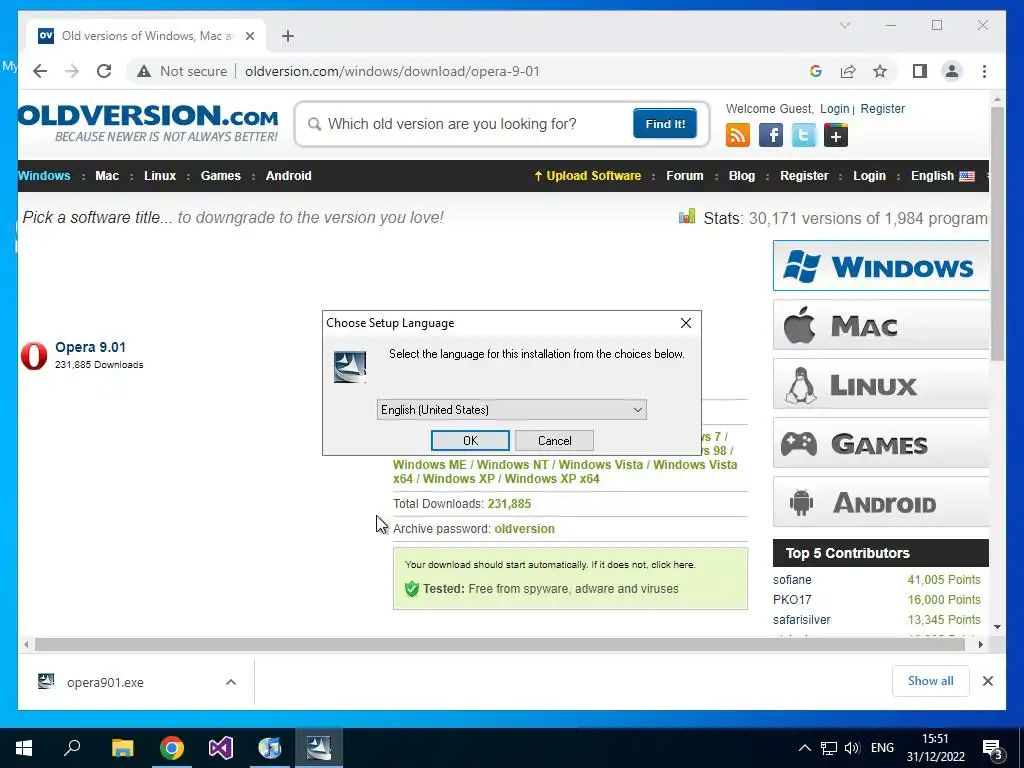Click the installer icon in taskbar
The image size is (1024, 768).
point(319,748)
